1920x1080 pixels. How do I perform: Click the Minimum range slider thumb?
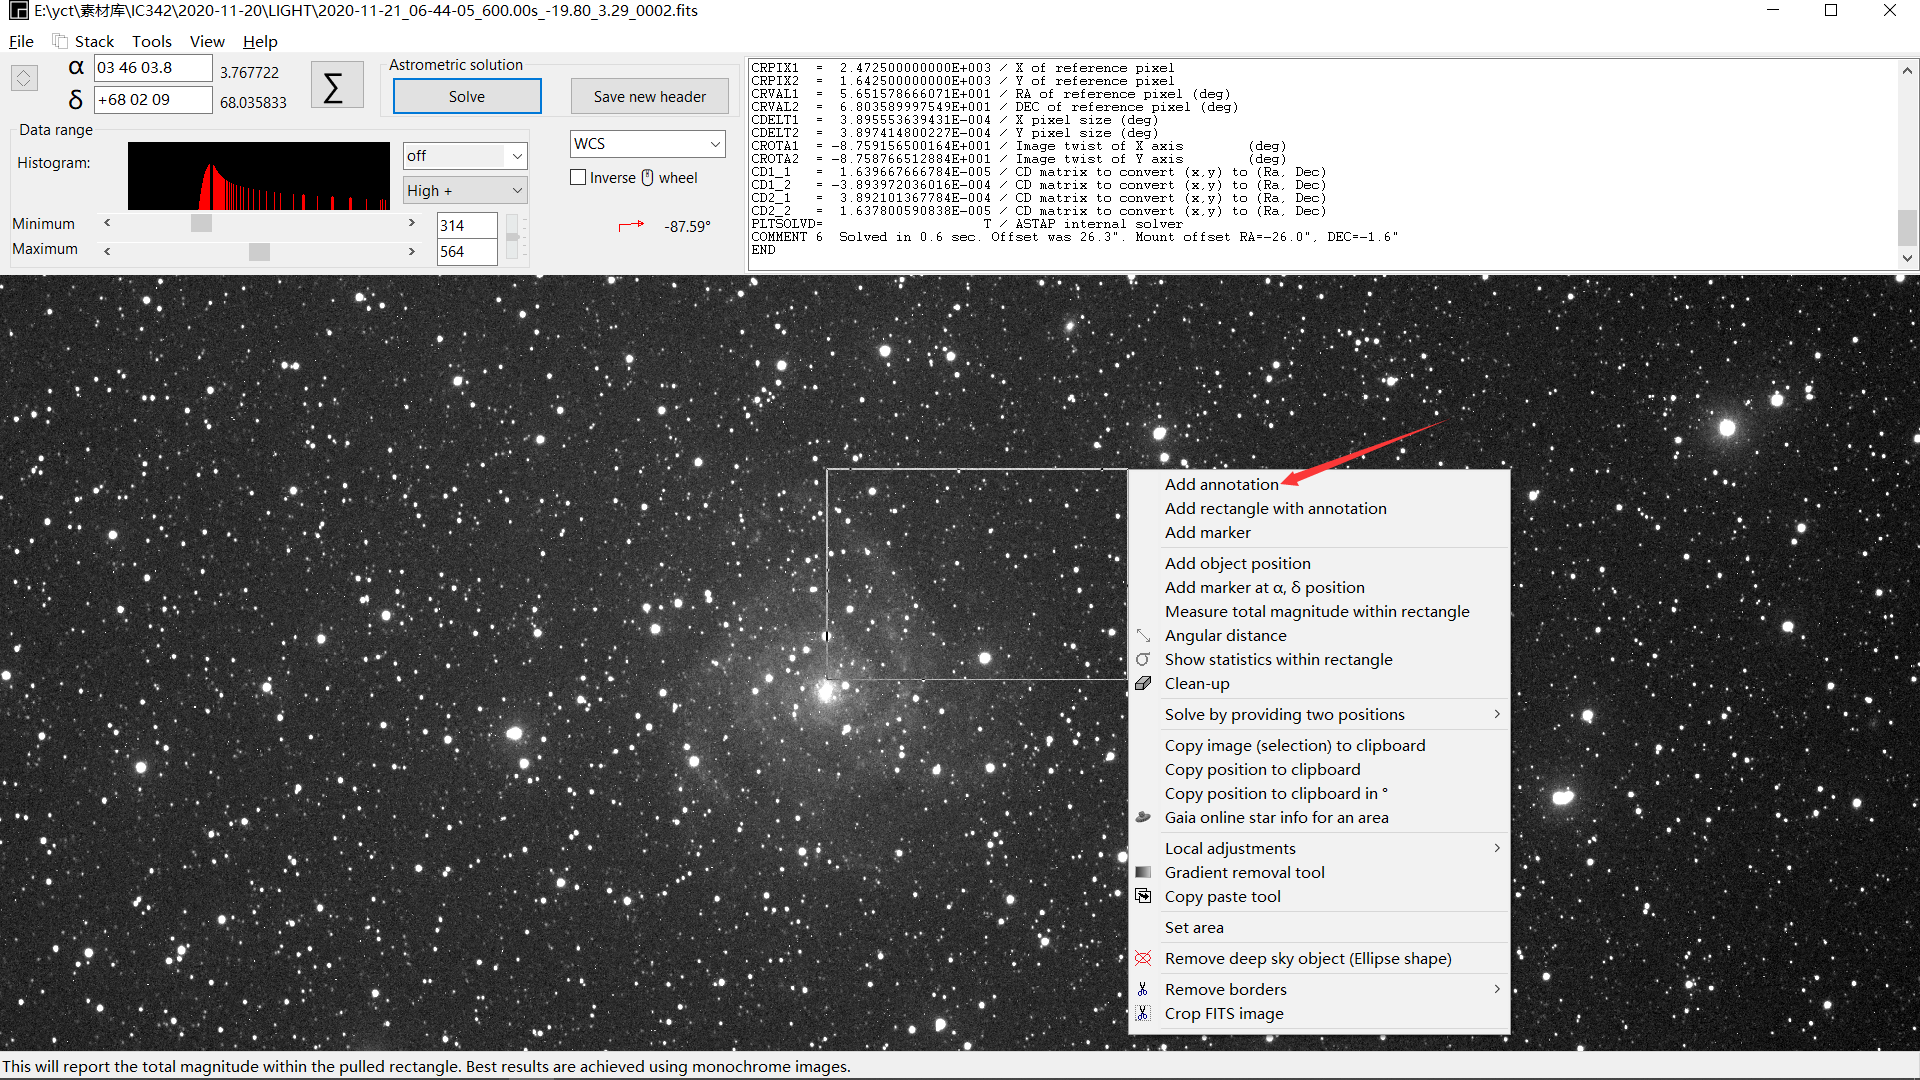(201, 223)
